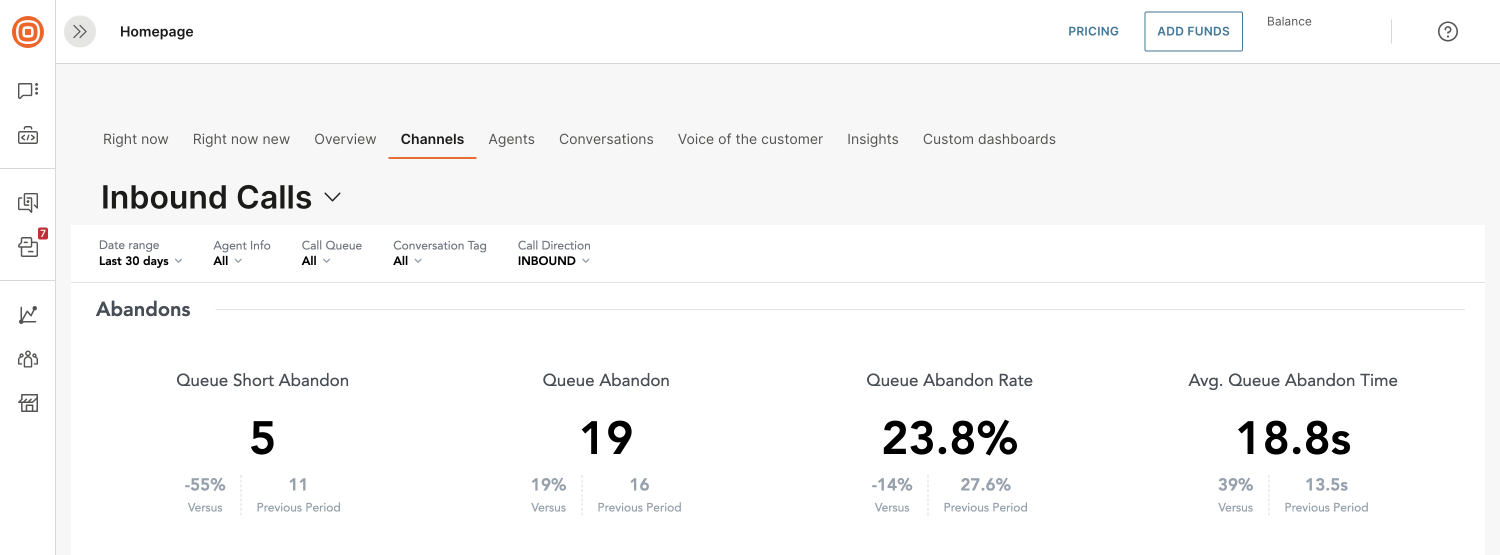The image size is (1500, 555).
Task: Open the Call Queue filter dropdown
Action: pyautogui.click(x=332, y=253)
